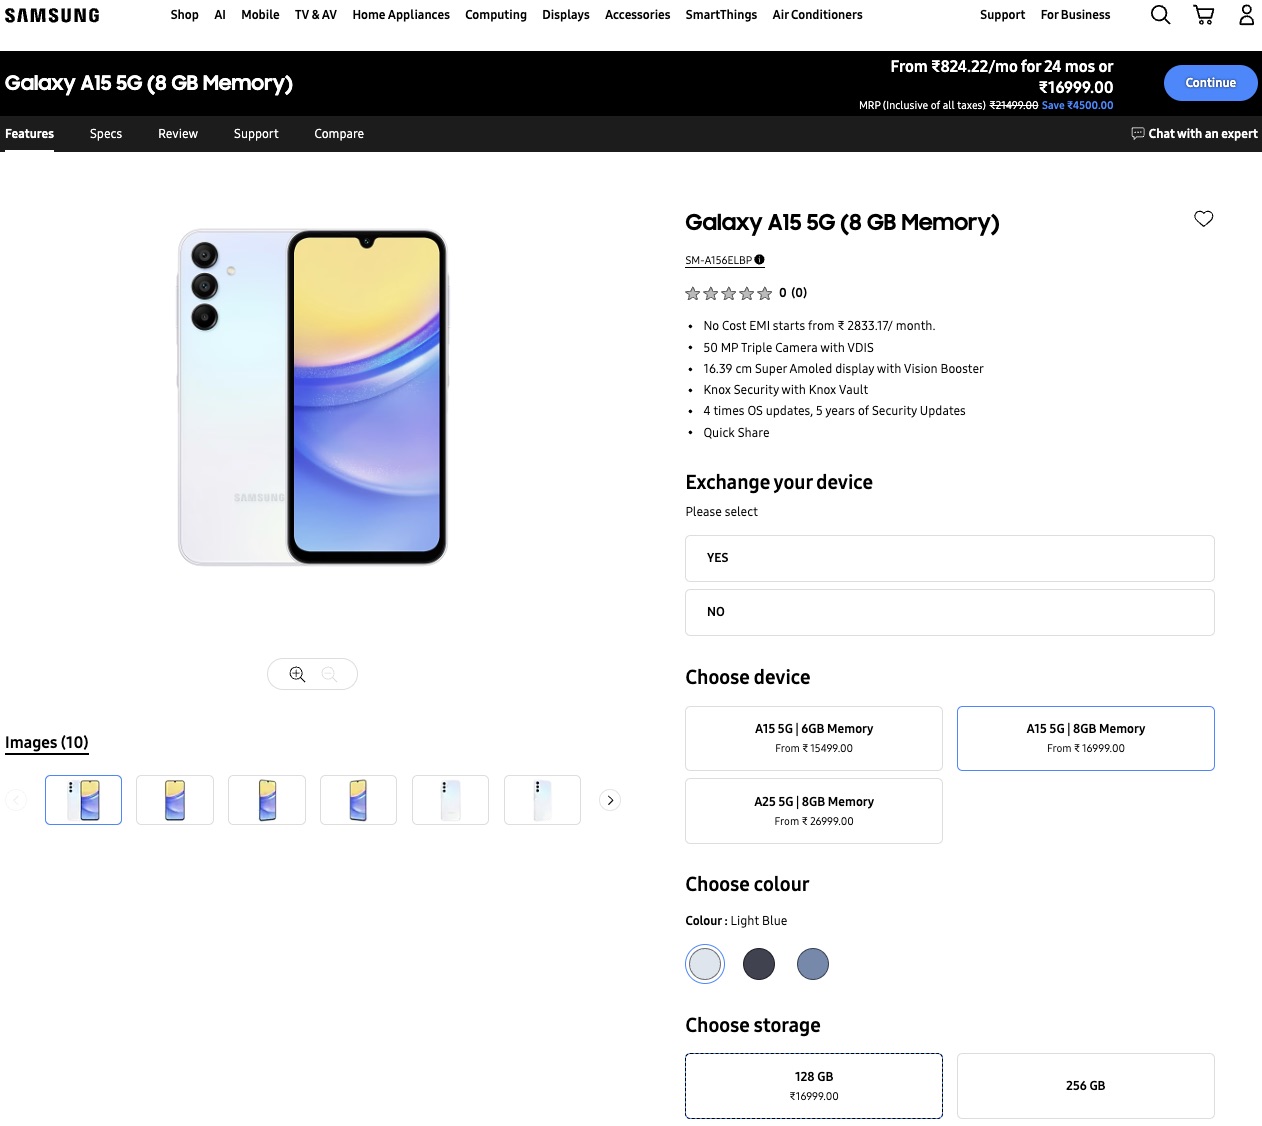Screen dimensions: 1262x1126
Task: Show next image thumbnails with right arrow
Action: tap(610, 800)
